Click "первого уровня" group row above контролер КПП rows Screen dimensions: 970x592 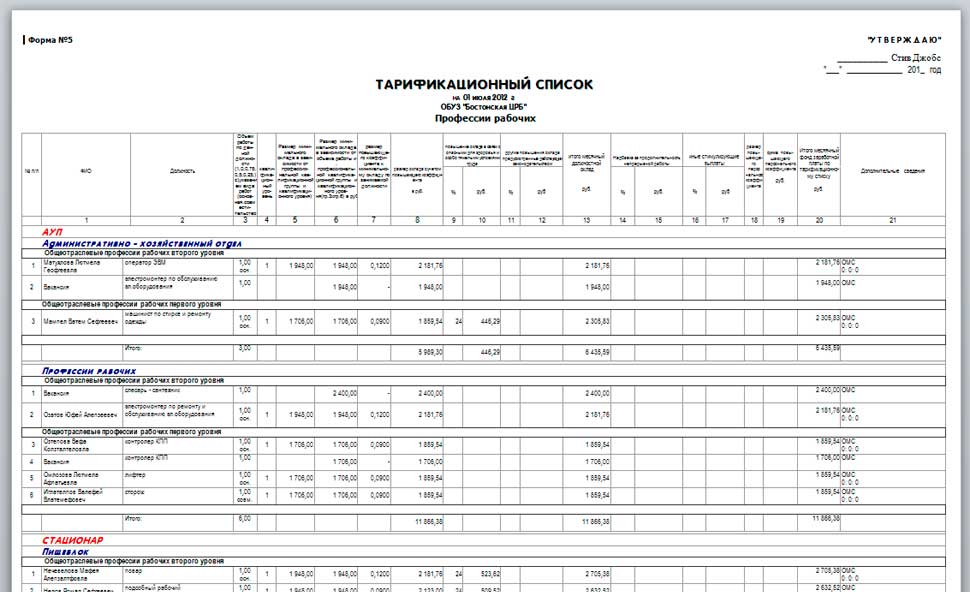pos(483,432)
